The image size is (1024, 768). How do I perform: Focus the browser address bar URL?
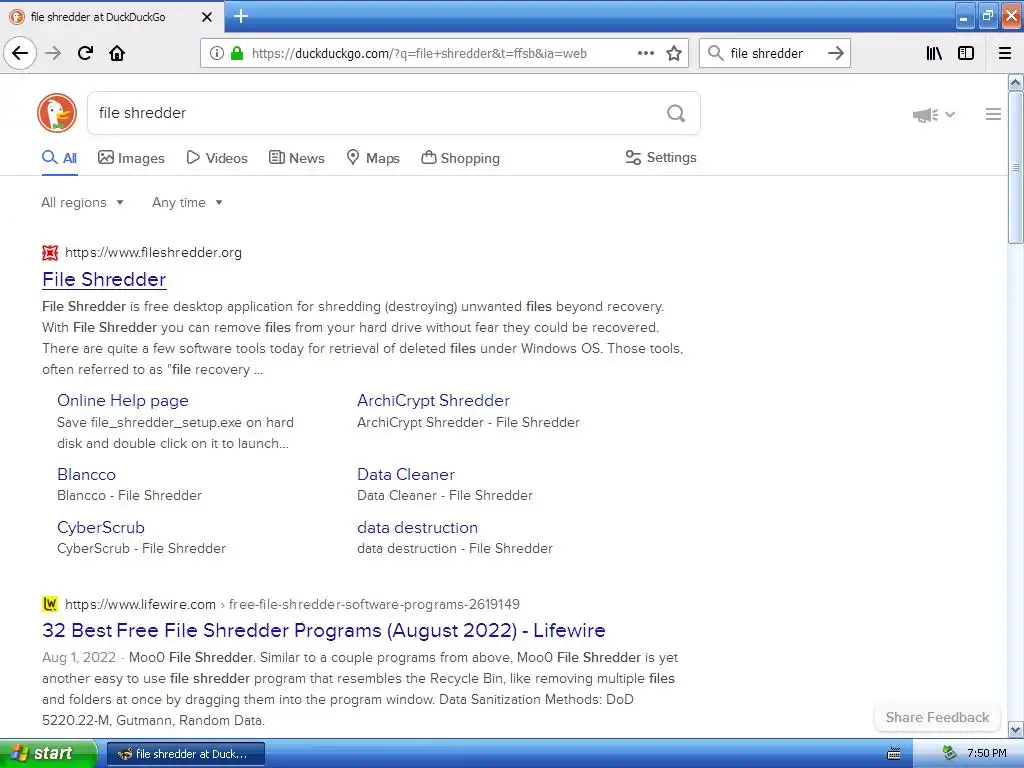point(419,54)
